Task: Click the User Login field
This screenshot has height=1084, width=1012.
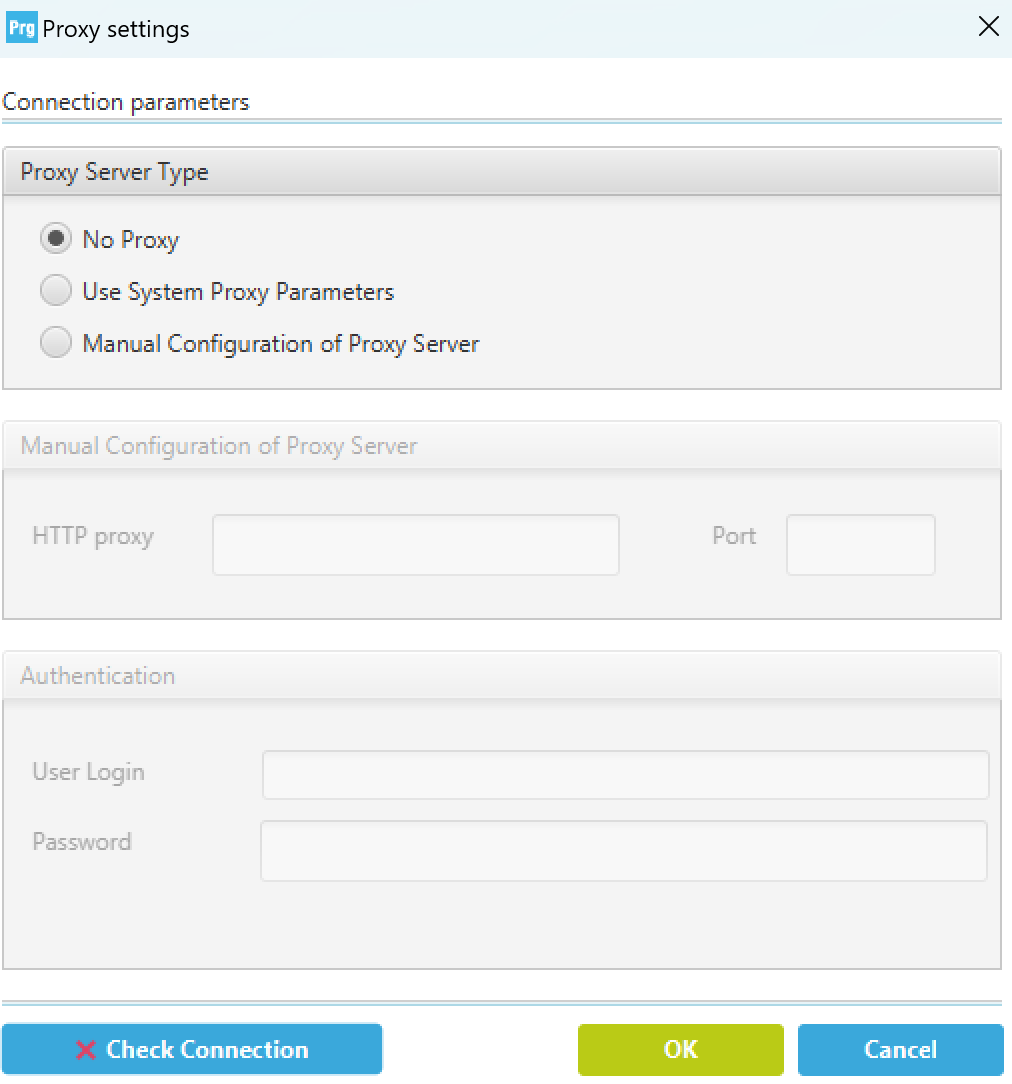Action: point(625,774)
